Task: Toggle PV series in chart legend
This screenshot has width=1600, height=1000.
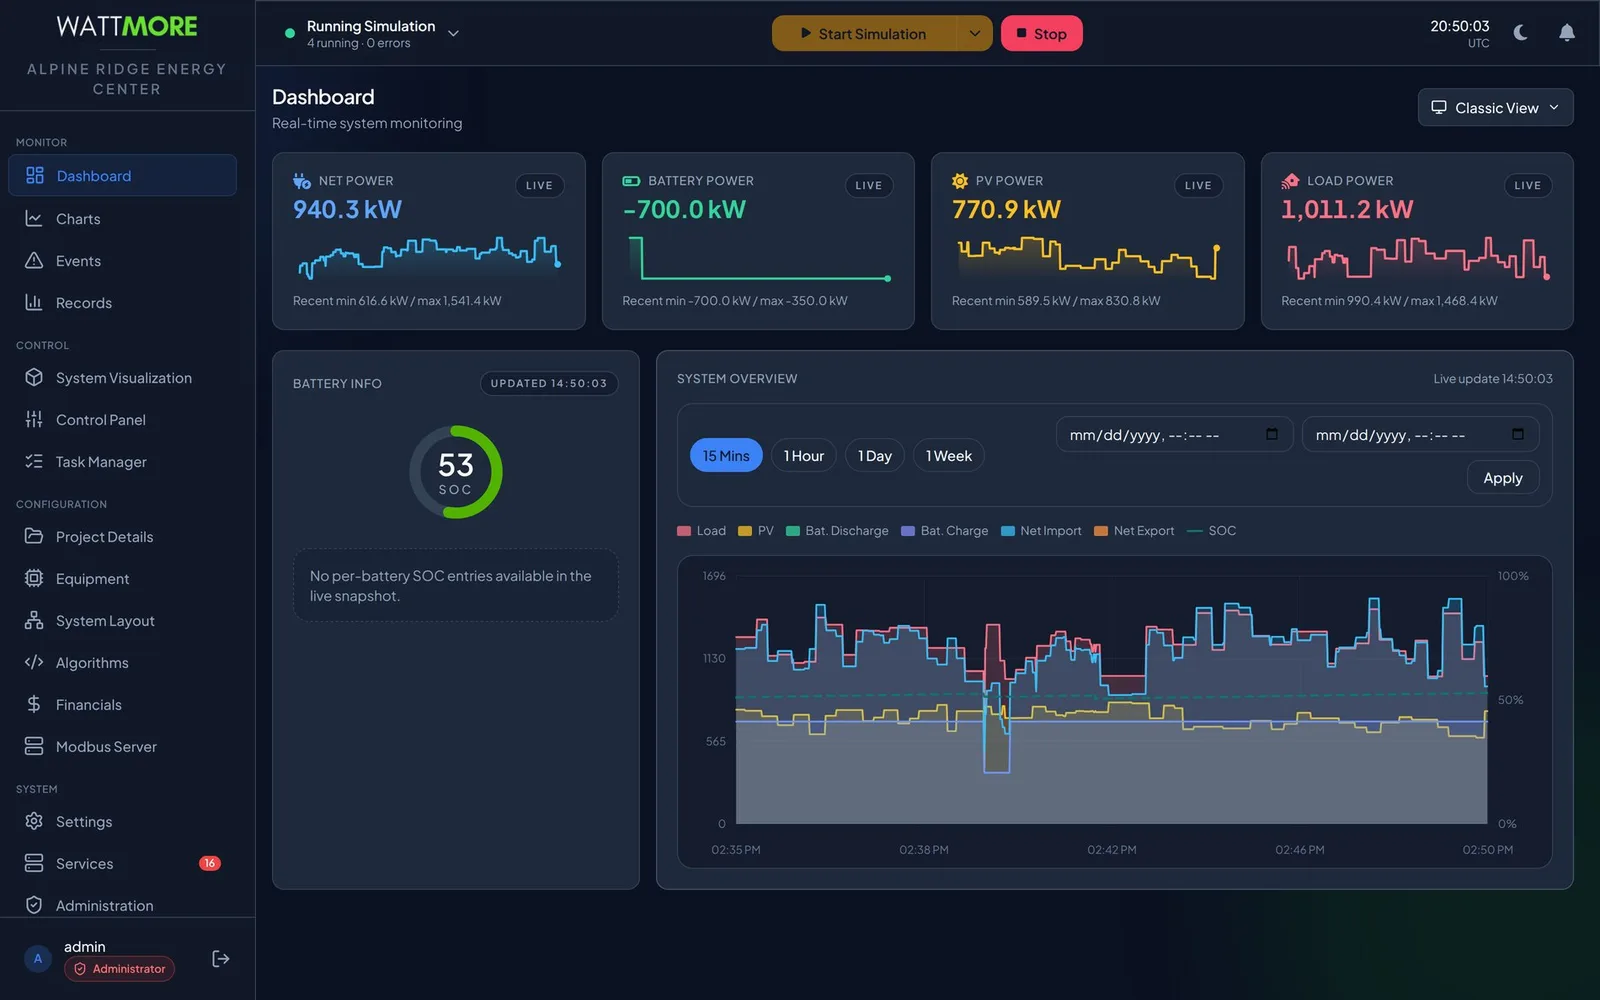Action: coord(756,531)
